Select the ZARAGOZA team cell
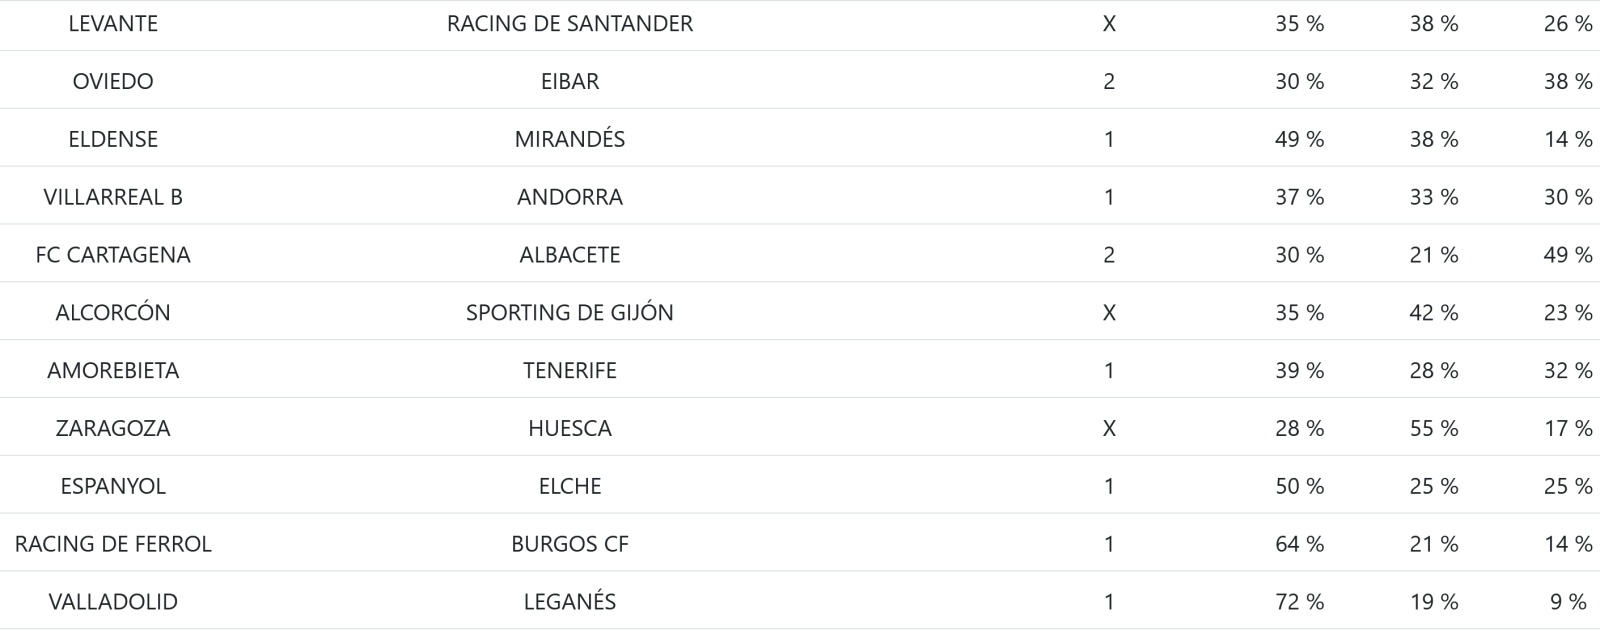Viewport: 1600px width, 631px height. tap(113, 429)
